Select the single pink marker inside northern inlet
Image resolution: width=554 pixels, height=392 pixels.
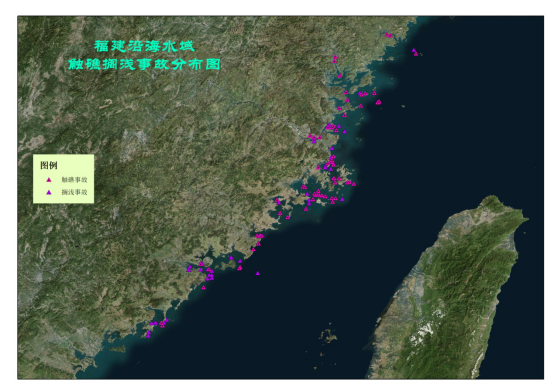pyautogui.click(x=340, y=76)
